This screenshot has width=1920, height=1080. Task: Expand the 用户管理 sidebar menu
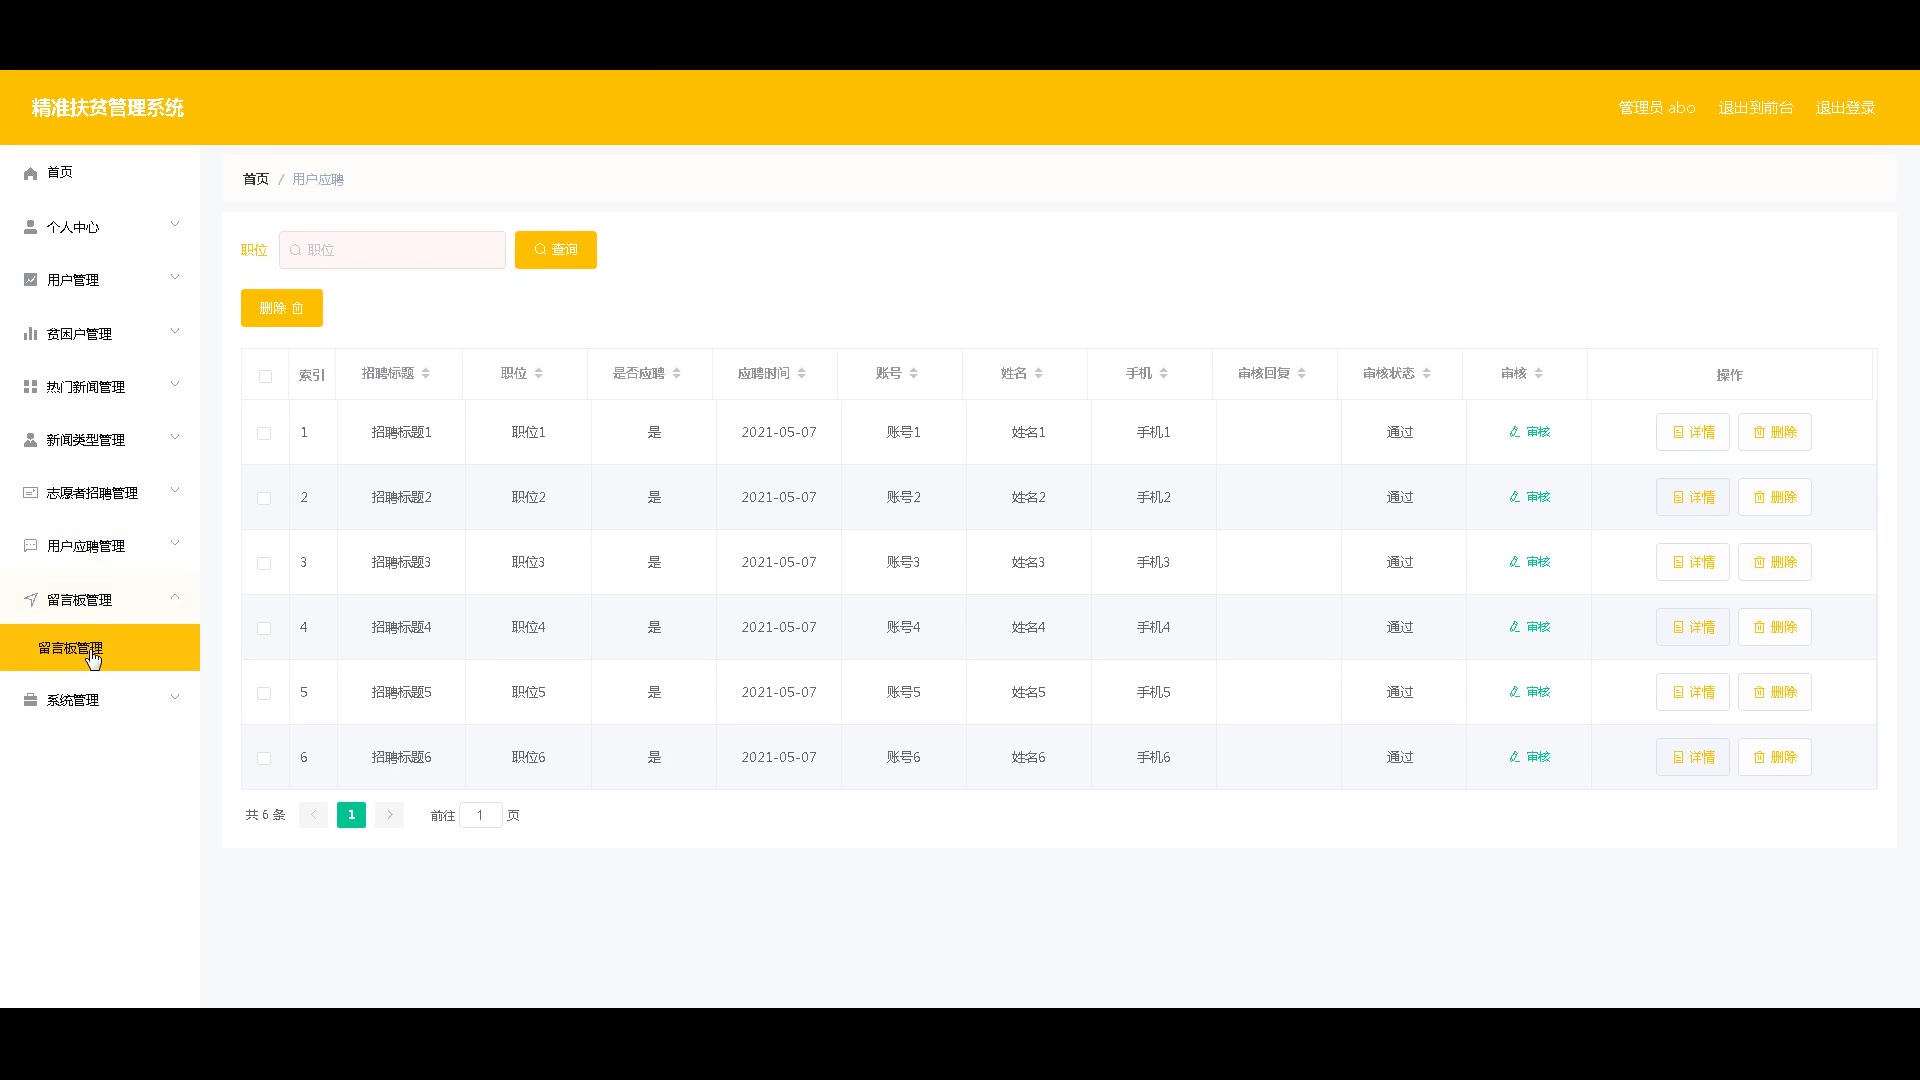pos(100,280)
